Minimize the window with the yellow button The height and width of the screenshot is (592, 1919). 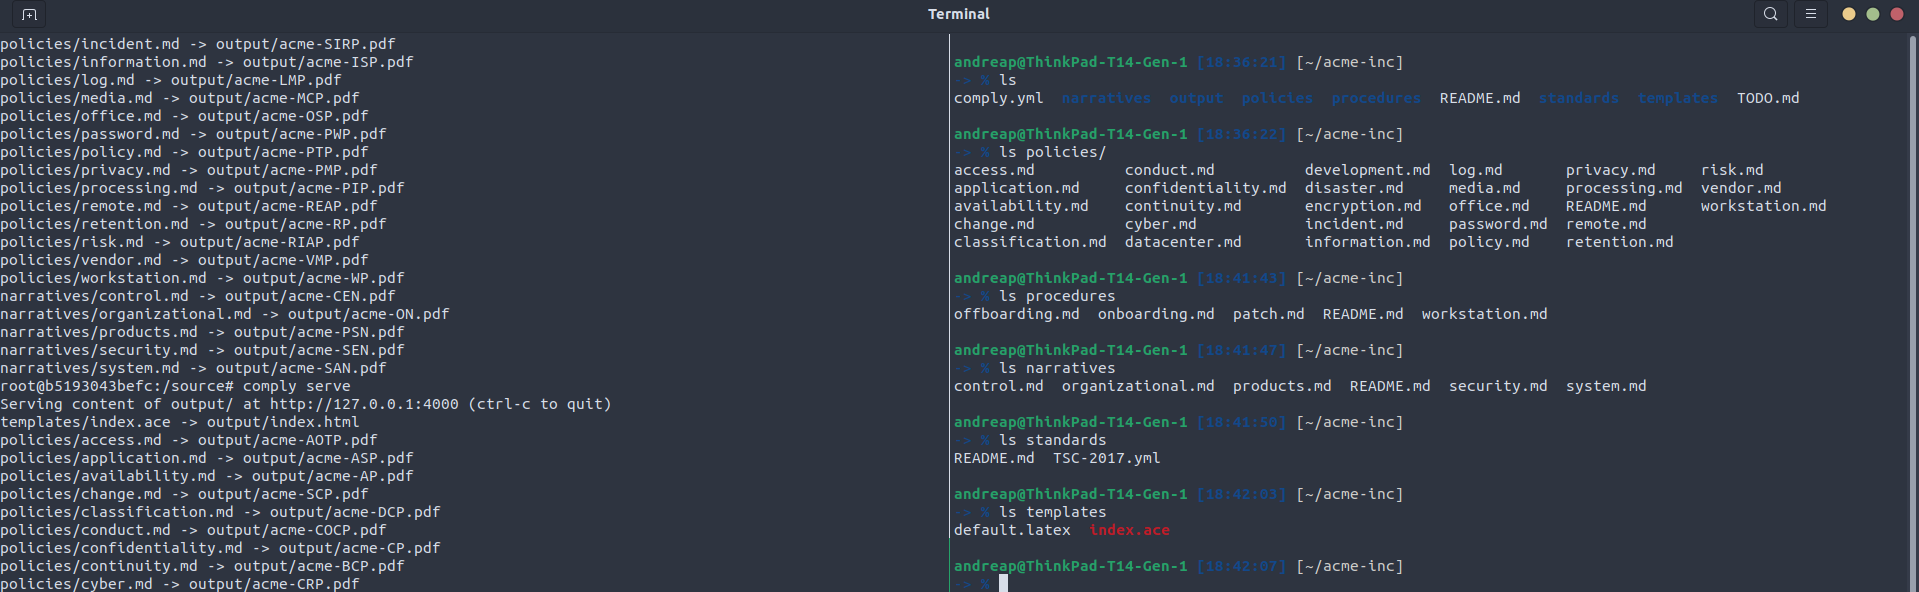[1848, 14]
